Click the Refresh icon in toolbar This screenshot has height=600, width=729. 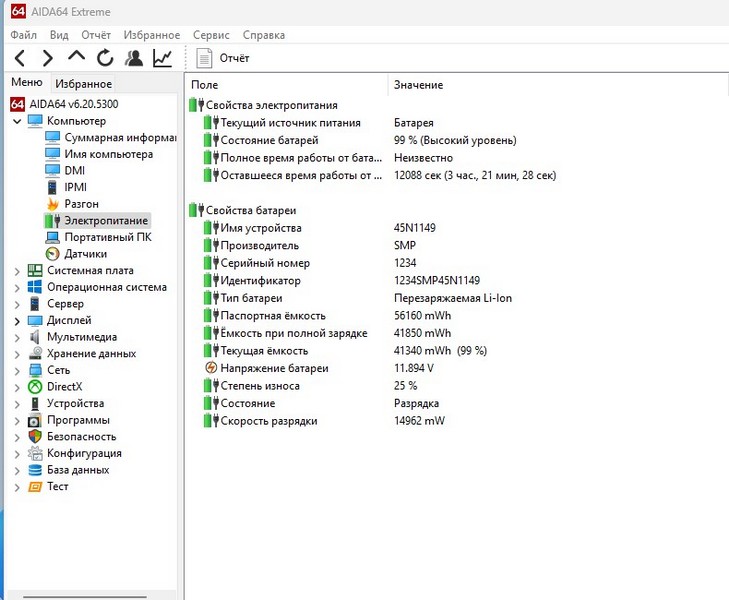click(x=105, y=58)
